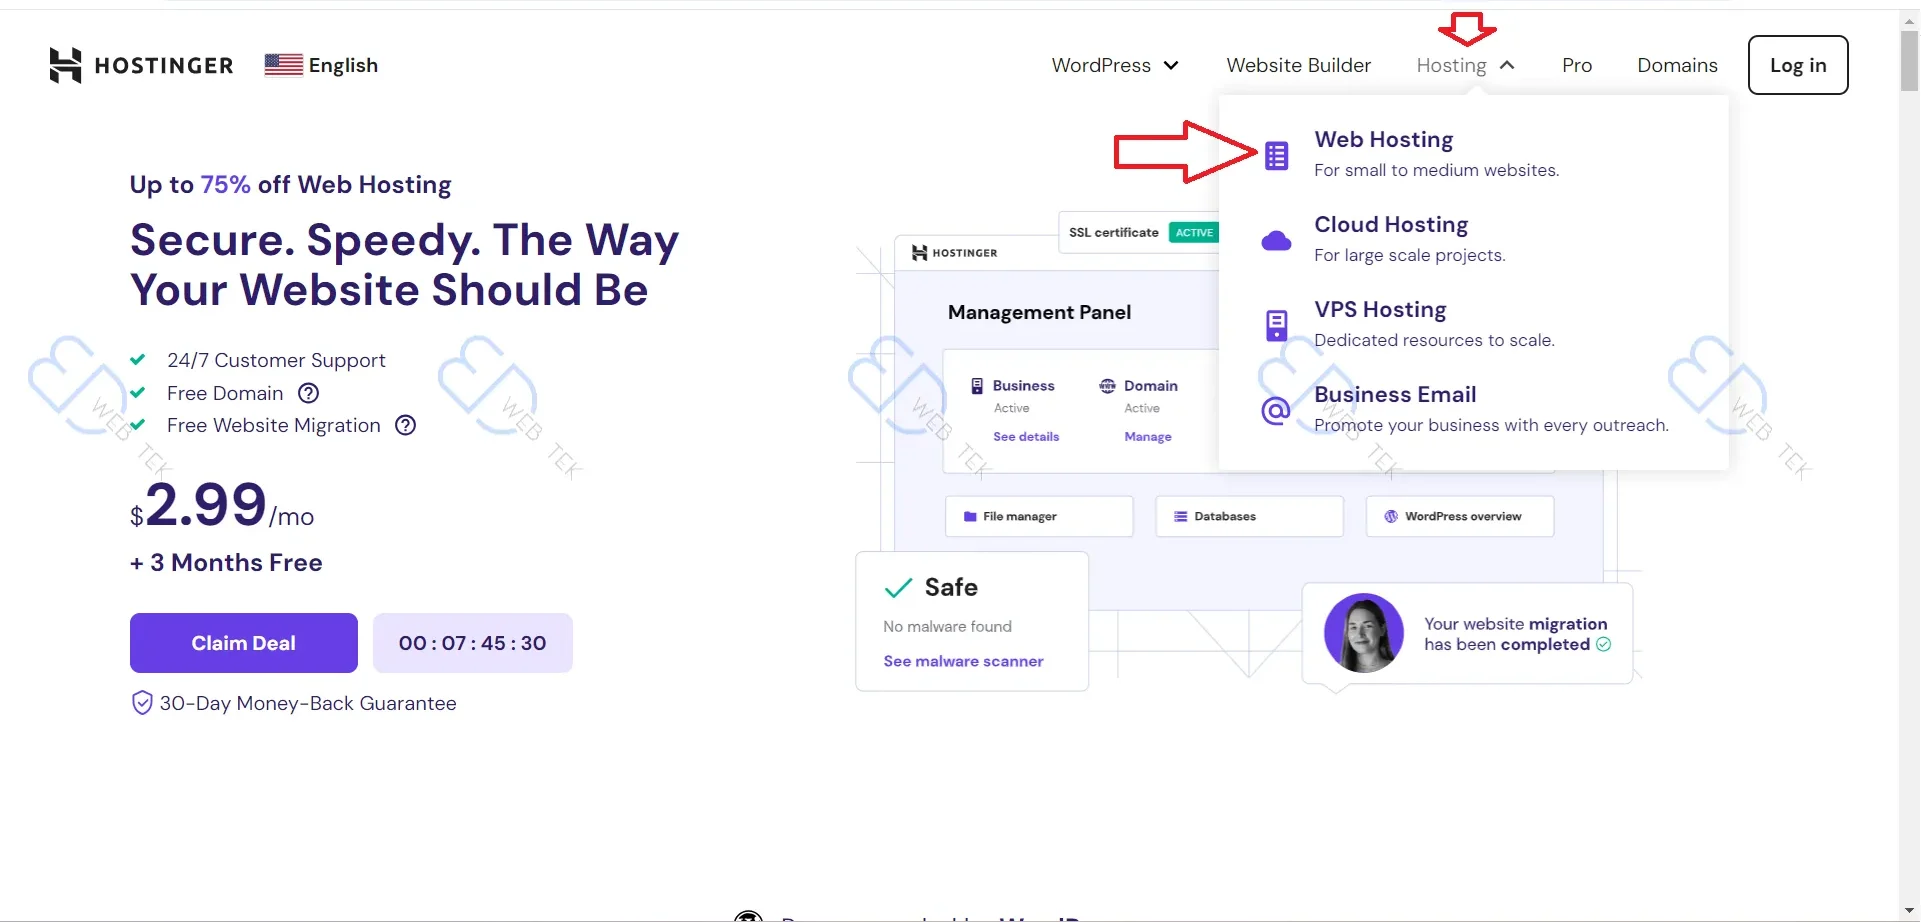The width and height of the screenshot is (1921, 922).
Task: Click the Databases button
Action: [x=1249, y=517]
